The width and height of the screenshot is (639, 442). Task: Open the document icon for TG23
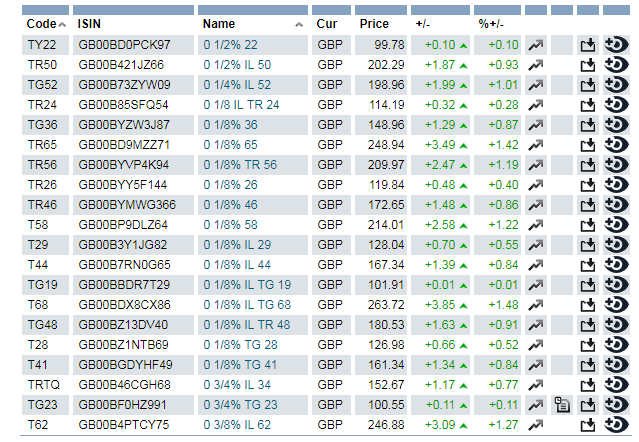562,405
